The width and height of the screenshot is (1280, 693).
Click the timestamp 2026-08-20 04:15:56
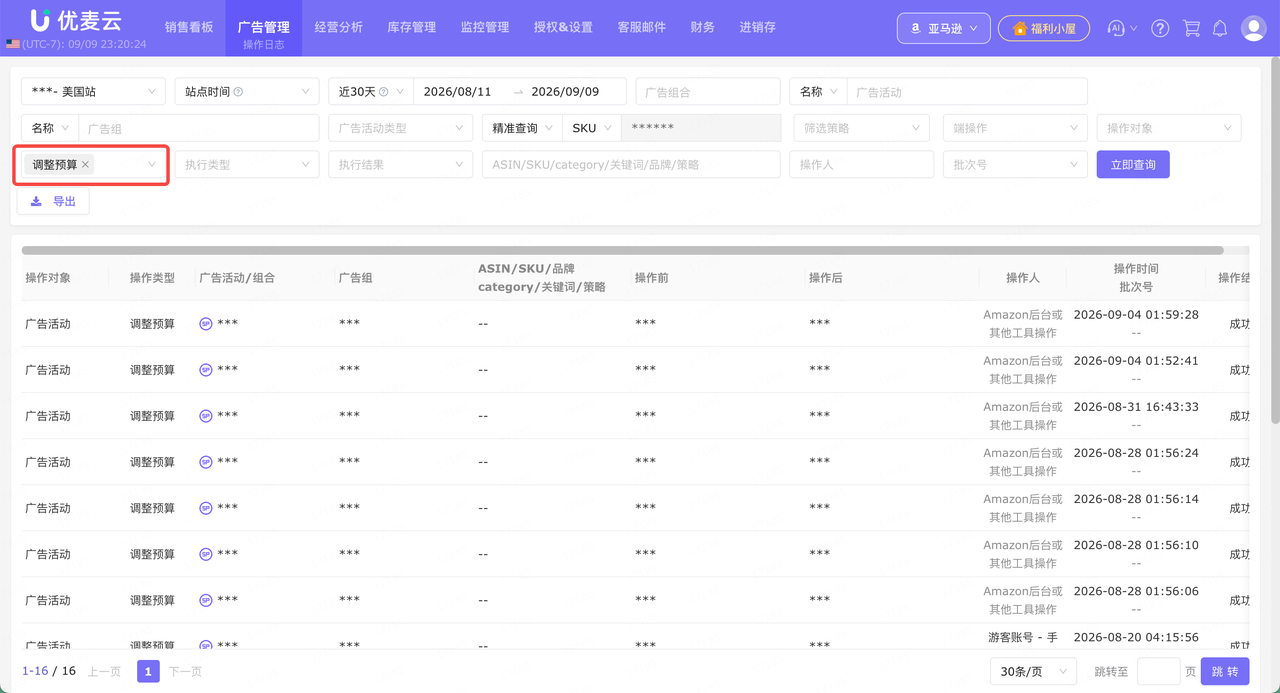coord(1136,637)
